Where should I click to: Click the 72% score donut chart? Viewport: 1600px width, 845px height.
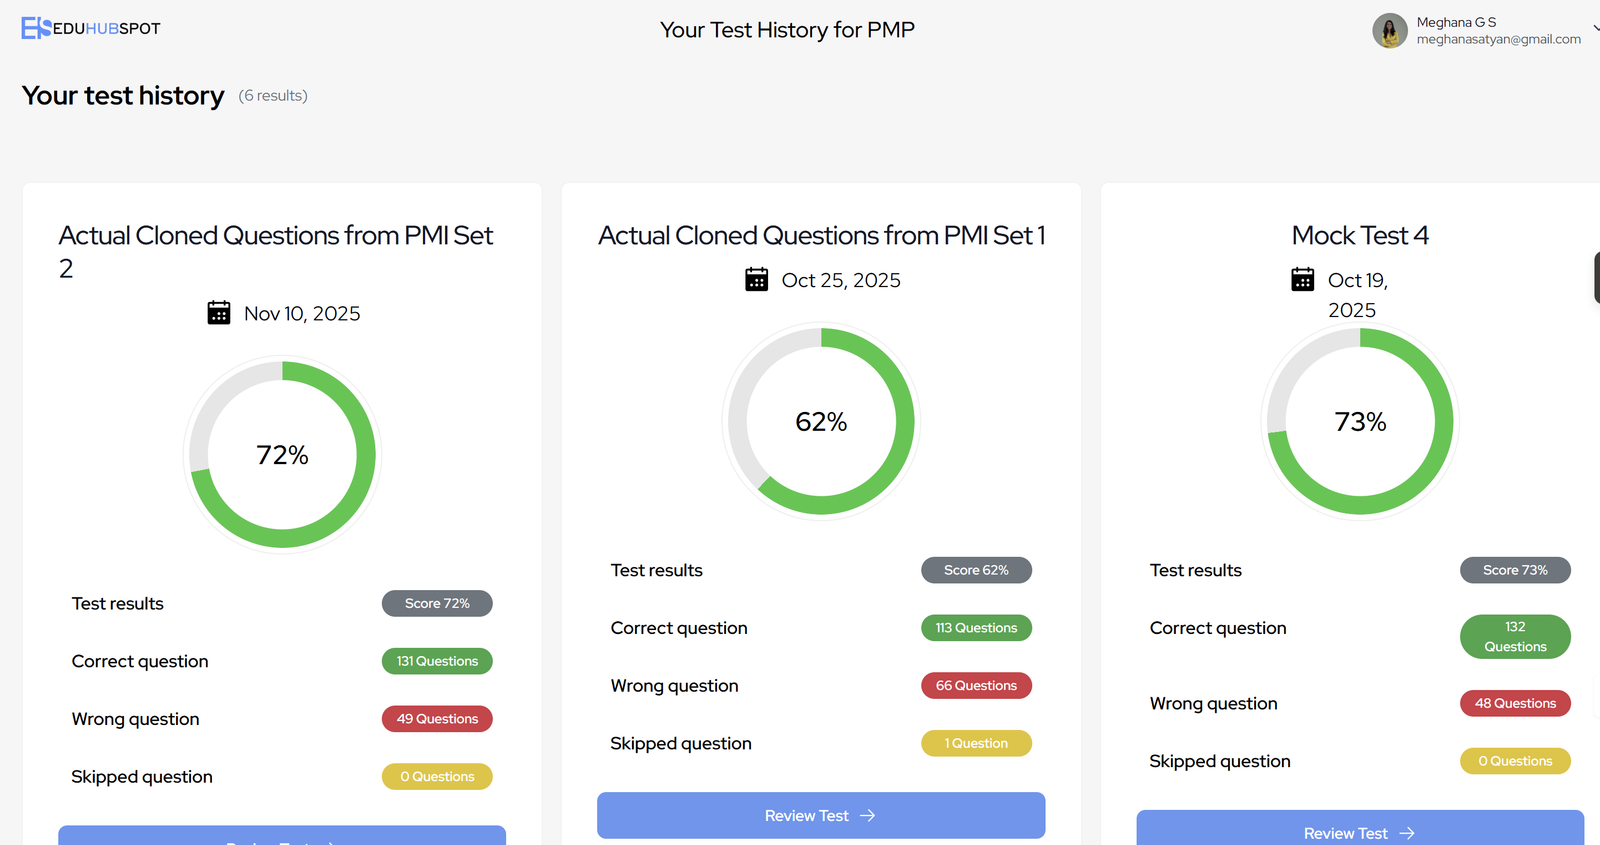pyautogui.click(x=283, y=455)
